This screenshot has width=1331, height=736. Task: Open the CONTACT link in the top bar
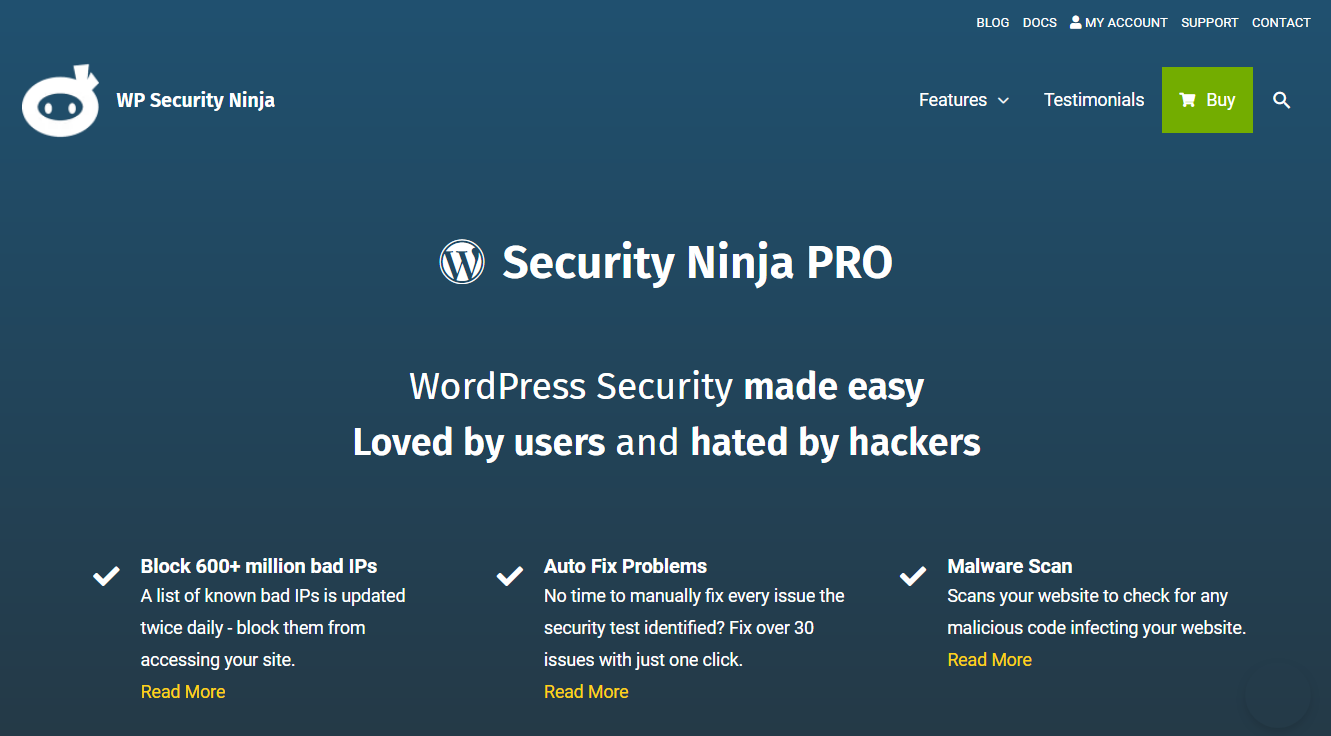pos(1281,22)
